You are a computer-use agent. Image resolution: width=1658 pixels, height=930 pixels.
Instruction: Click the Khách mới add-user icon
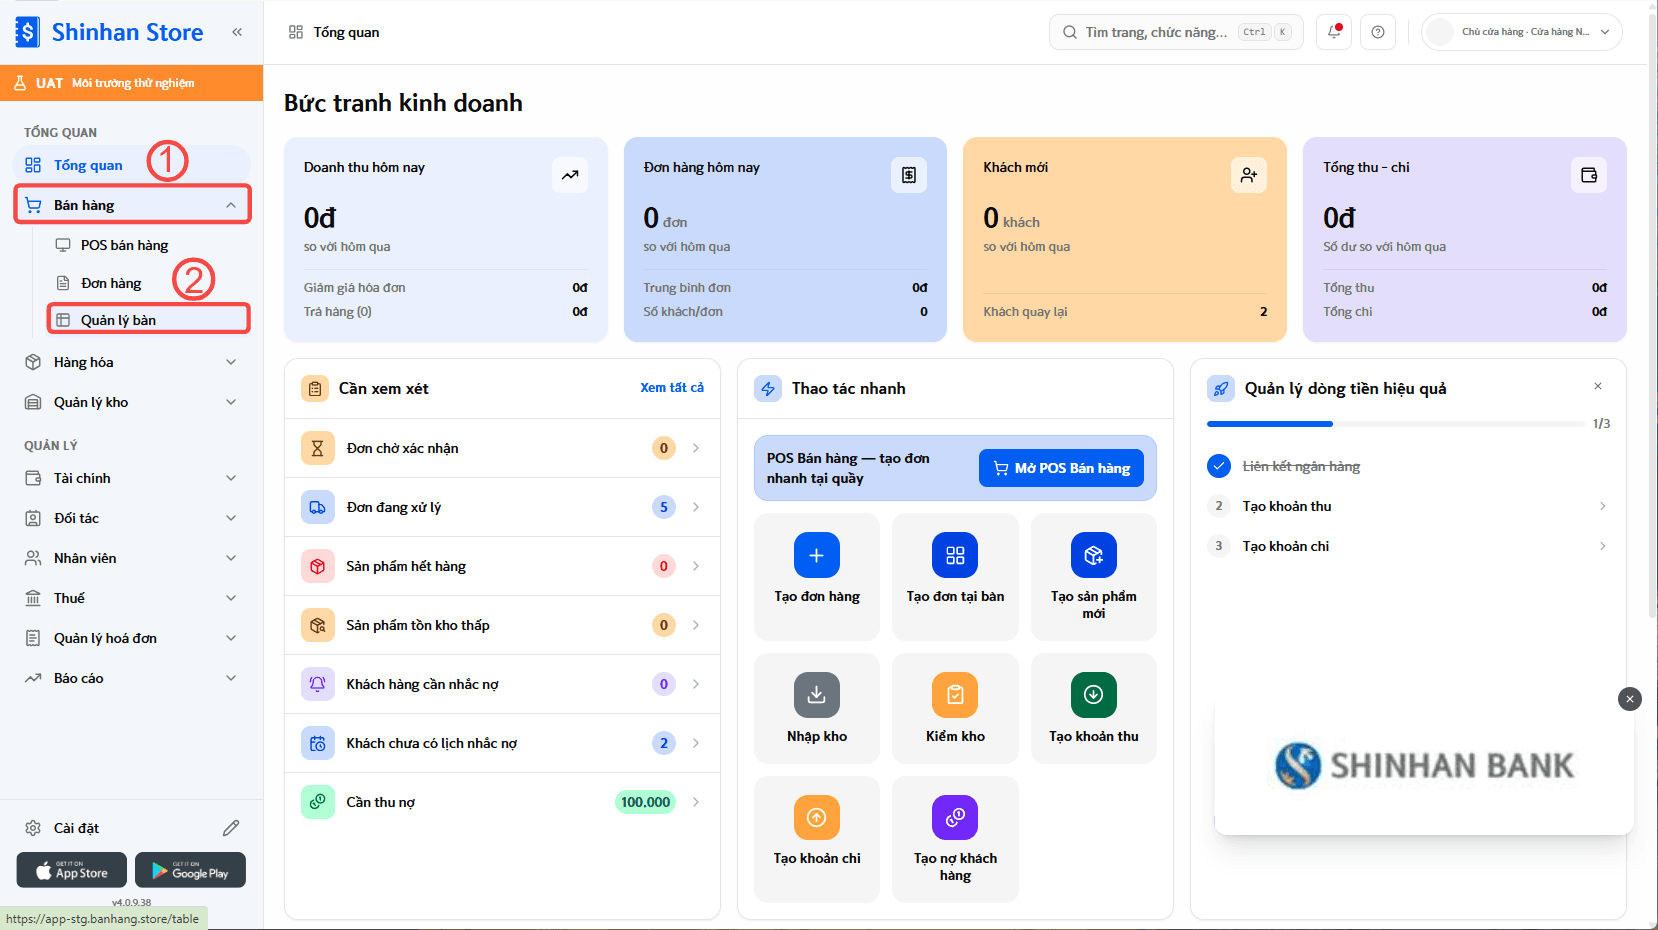pos(1249,175)
